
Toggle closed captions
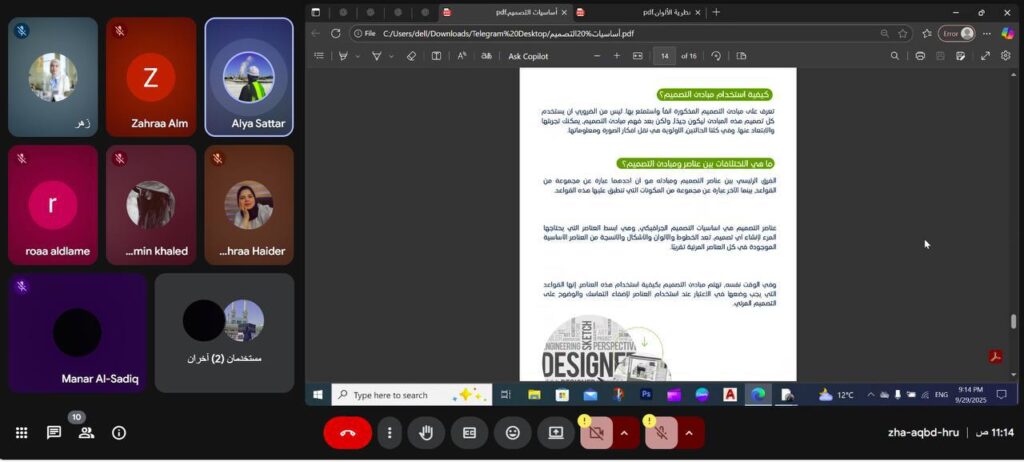(x=469, y=433)
